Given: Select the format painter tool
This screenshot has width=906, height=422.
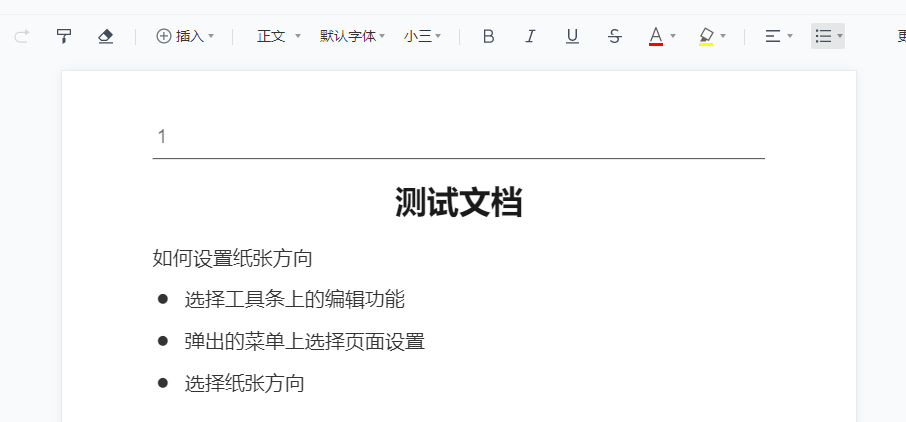Looking at the screenshot, I should 64,37.
